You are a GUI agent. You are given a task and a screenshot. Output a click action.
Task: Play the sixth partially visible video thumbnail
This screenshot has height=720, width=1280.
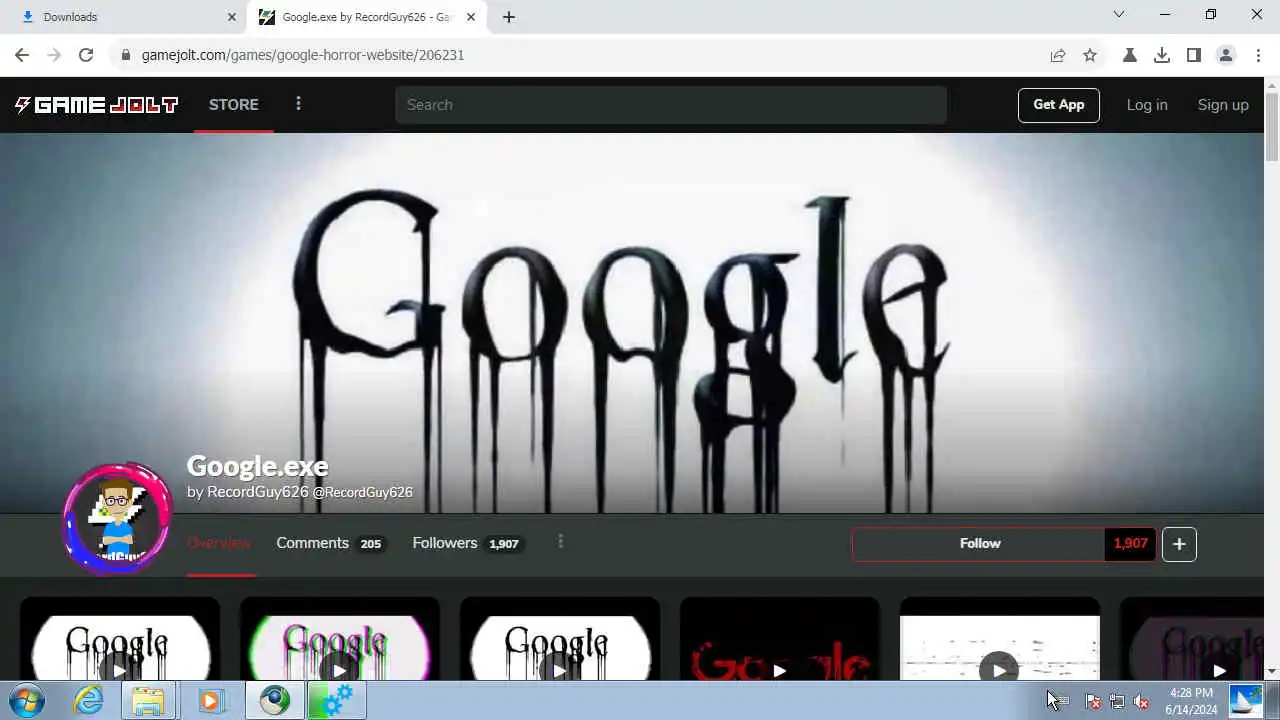click(1192, 640)
